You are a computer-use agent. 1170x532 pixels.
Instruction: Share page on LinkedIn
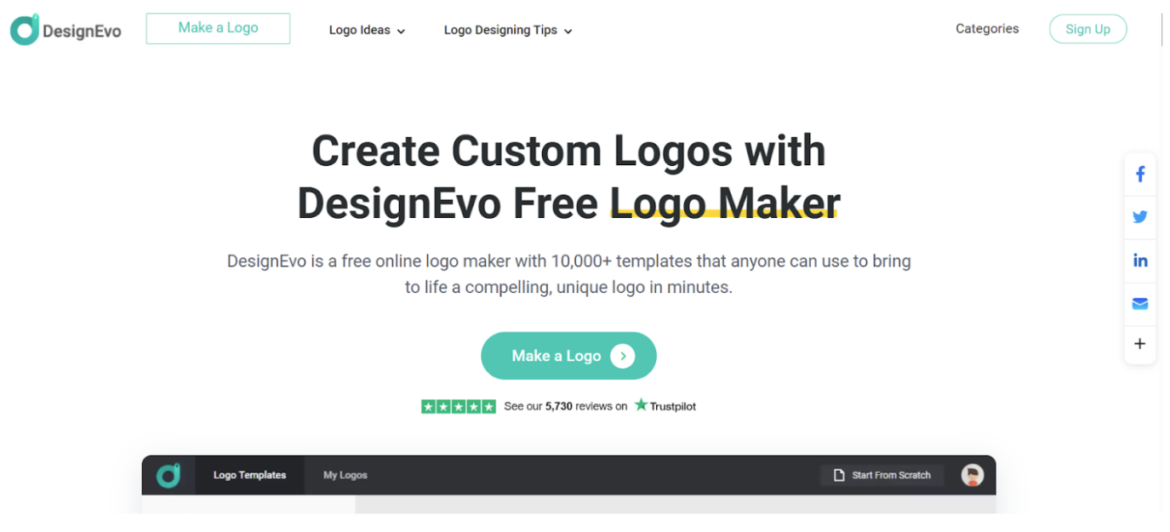click(x=1139, y=260)
